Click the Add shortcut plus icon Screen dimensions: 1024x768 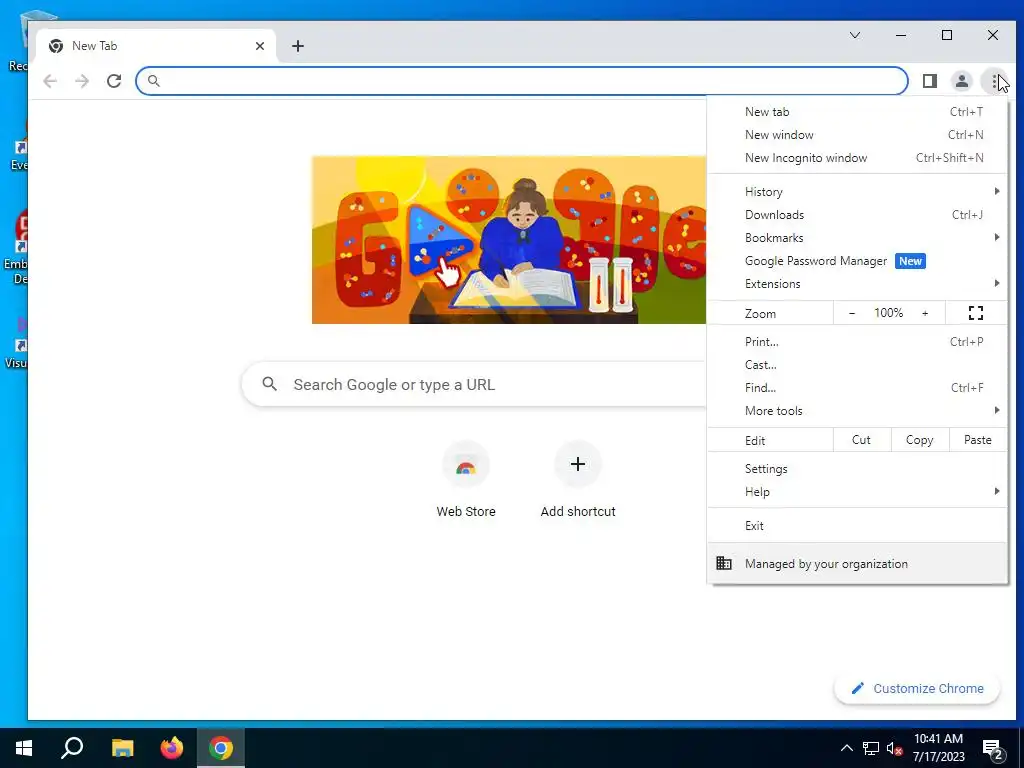click(577, 464)
